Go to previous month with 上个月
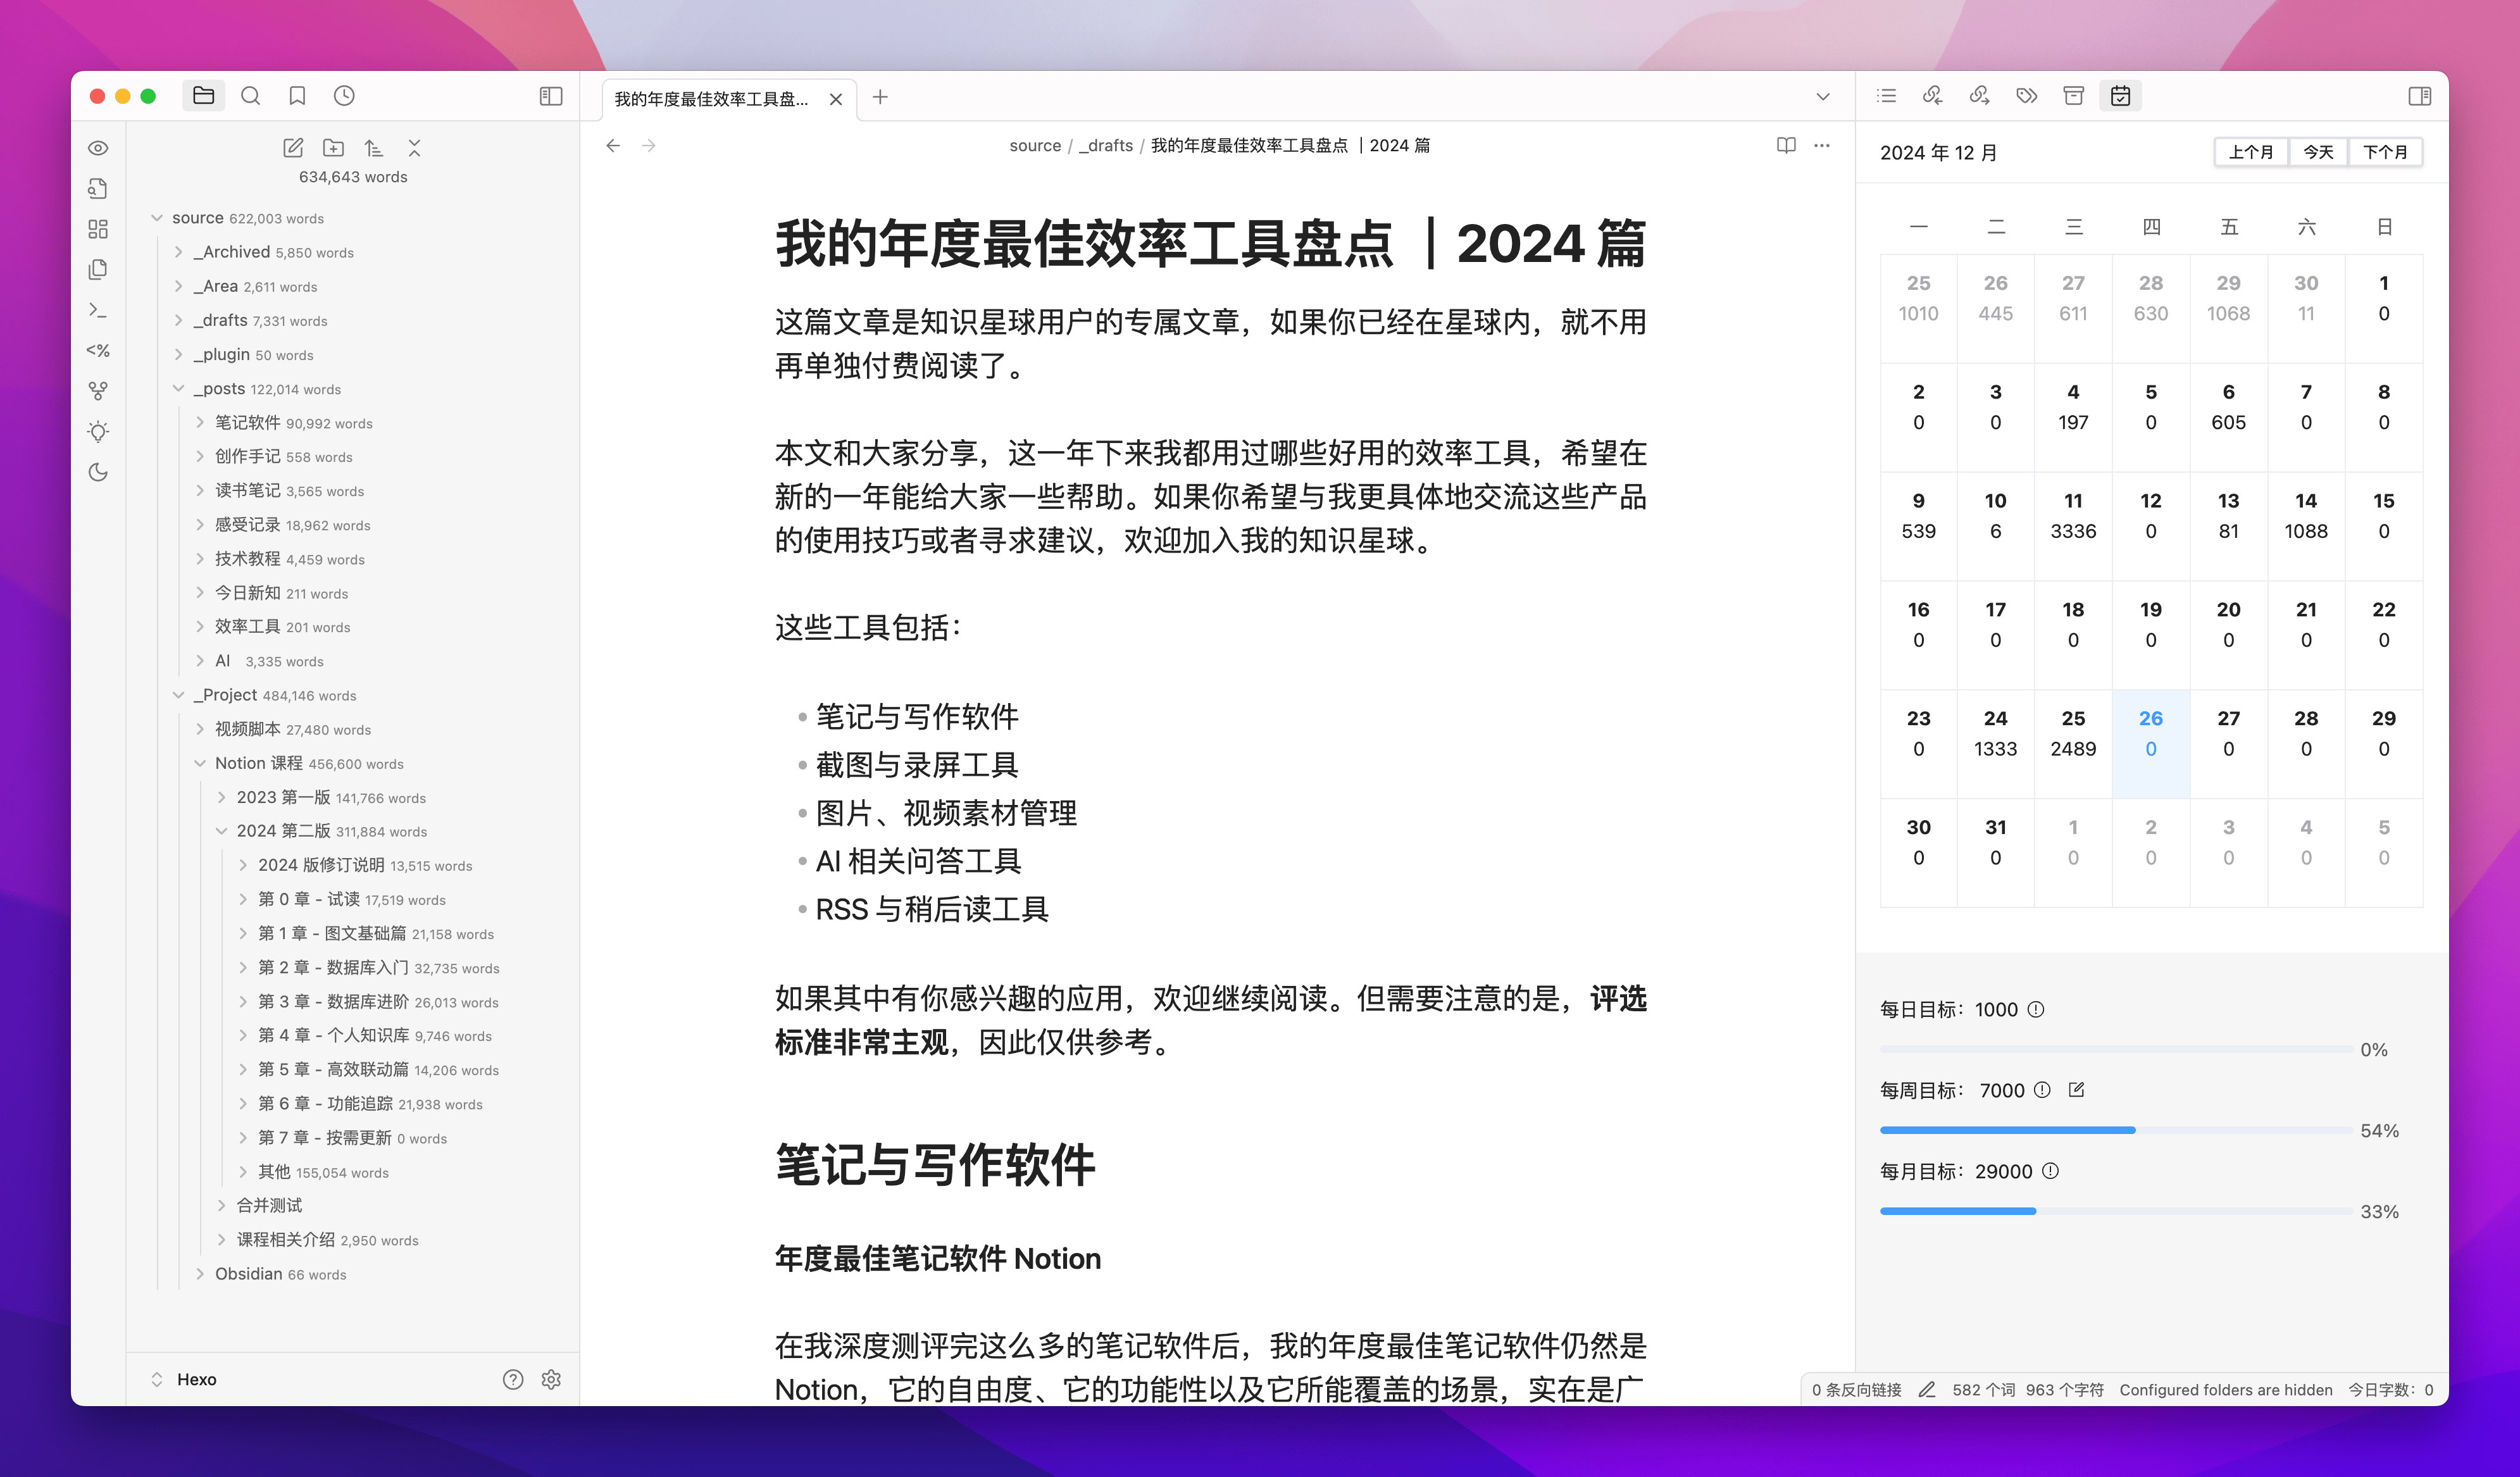Viewport: 2520px width, 1477px height. coord(2251,152)
